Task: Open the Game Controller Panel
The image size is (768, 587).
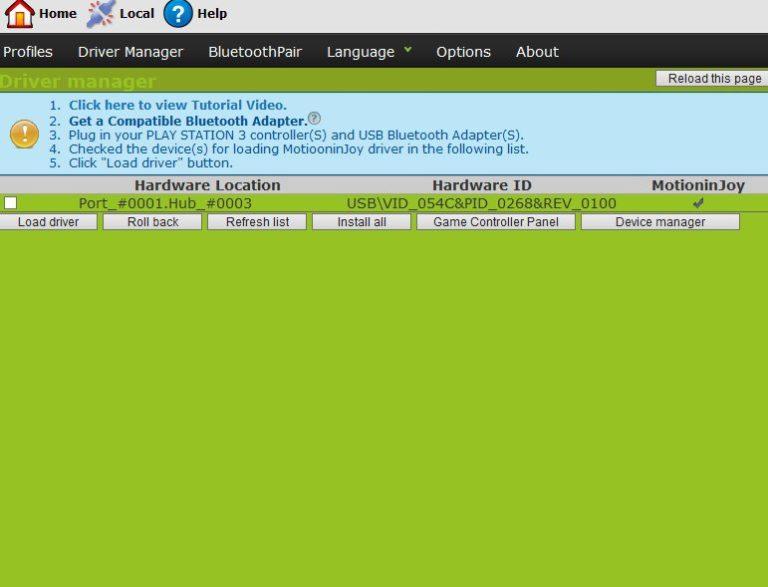Action: 496,222
